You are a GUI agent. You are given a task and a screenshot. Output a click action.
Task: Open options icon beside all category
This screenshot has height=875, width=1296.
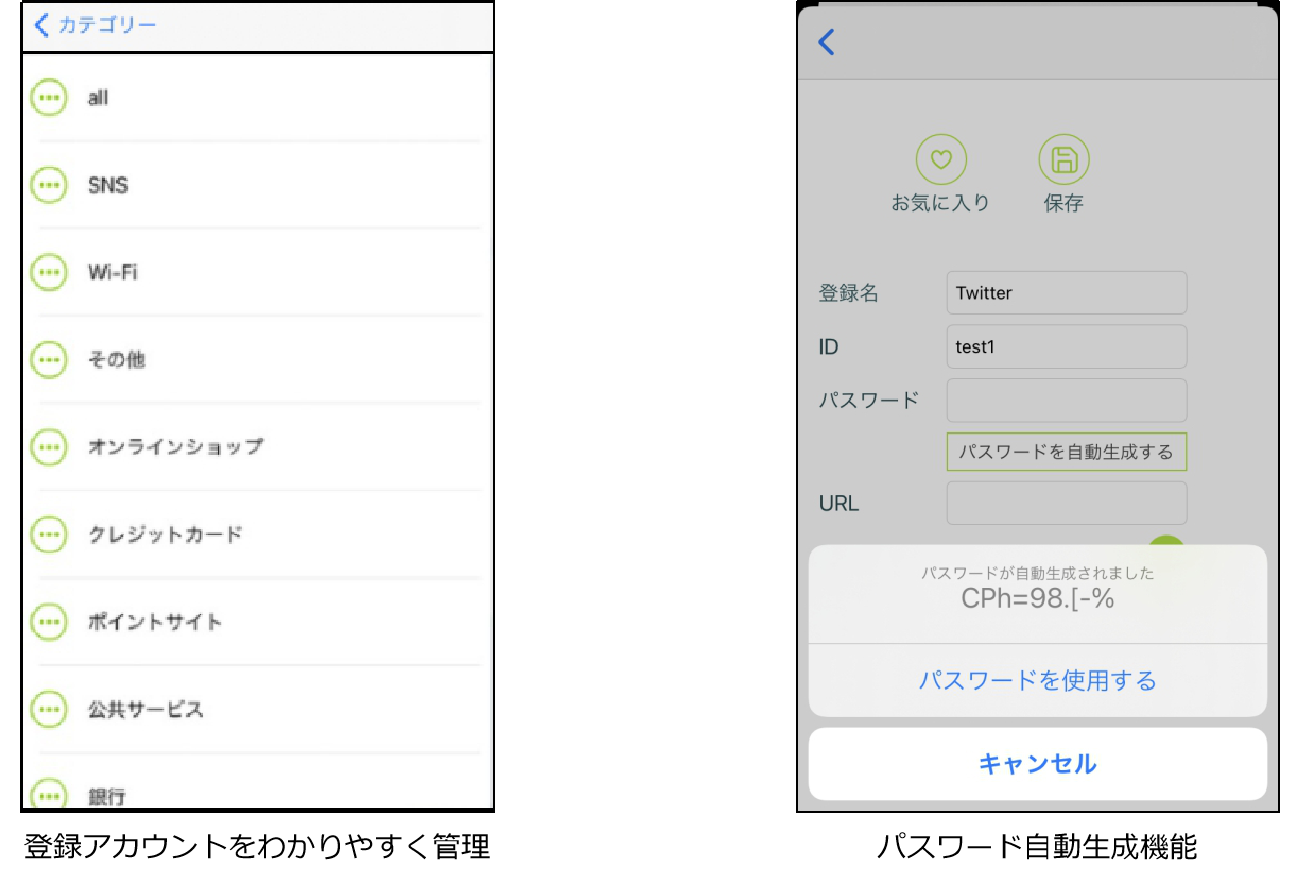48,98
